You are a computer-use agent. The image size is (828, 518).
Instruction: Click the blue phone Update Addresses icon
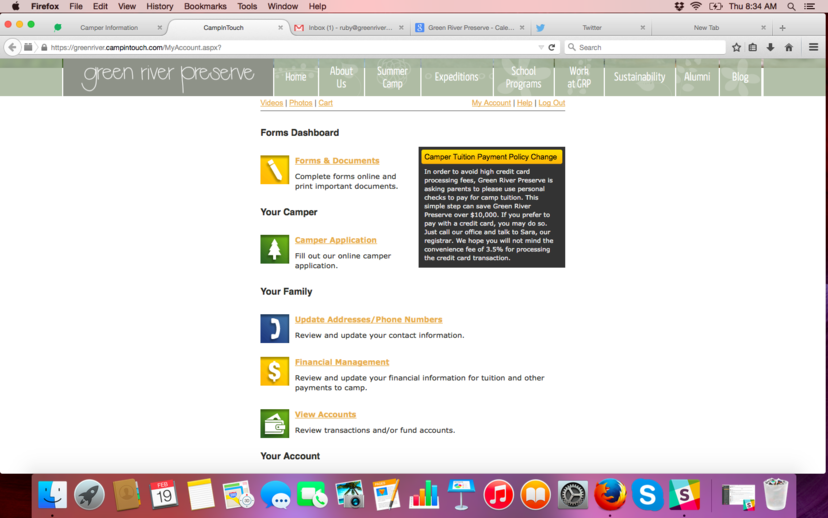[275, 328]
